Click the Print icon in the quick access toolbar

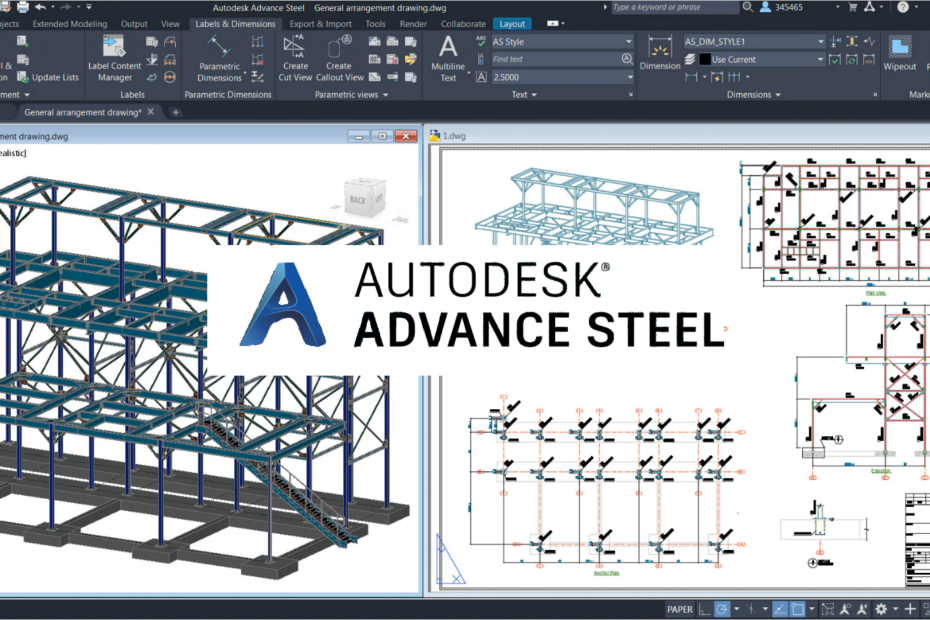click(23, 7)
